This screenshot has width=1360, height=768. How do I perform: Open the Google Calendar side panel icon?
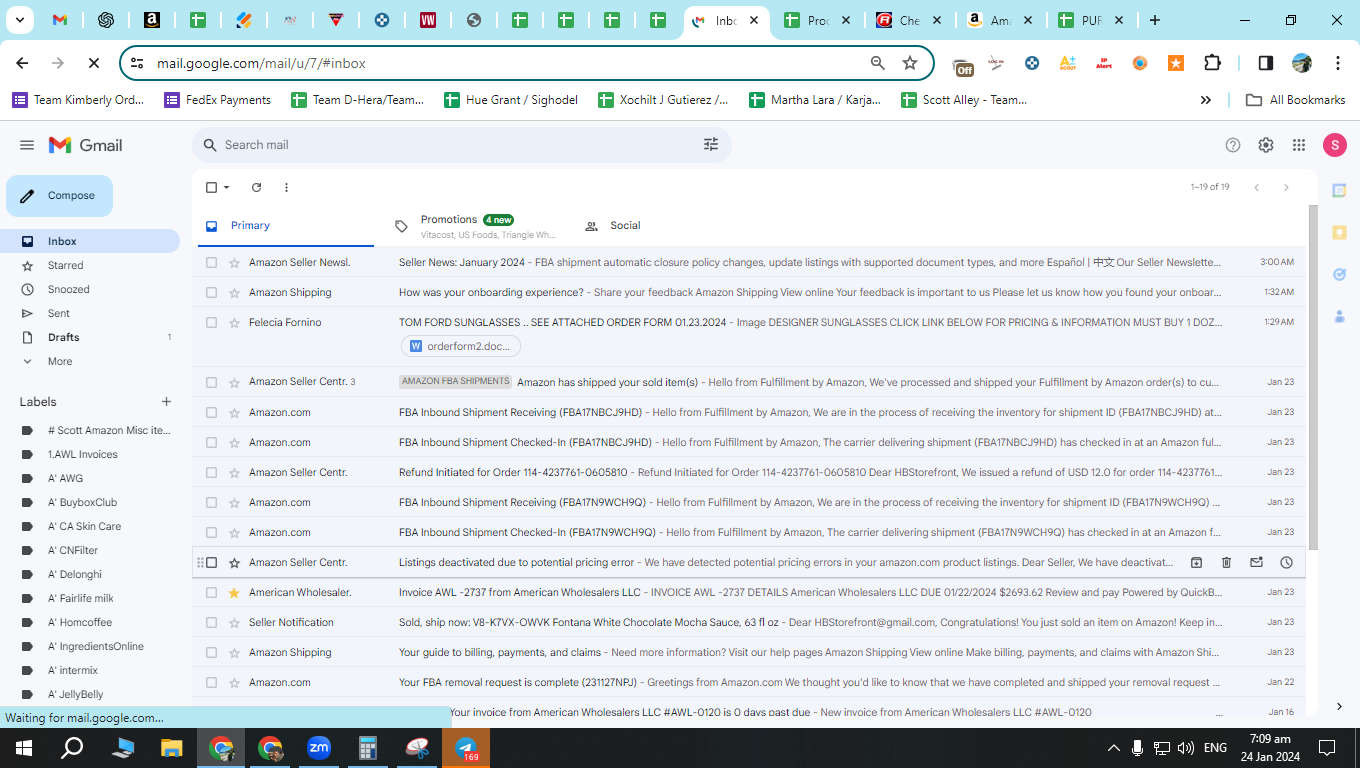pos(1339,190)
